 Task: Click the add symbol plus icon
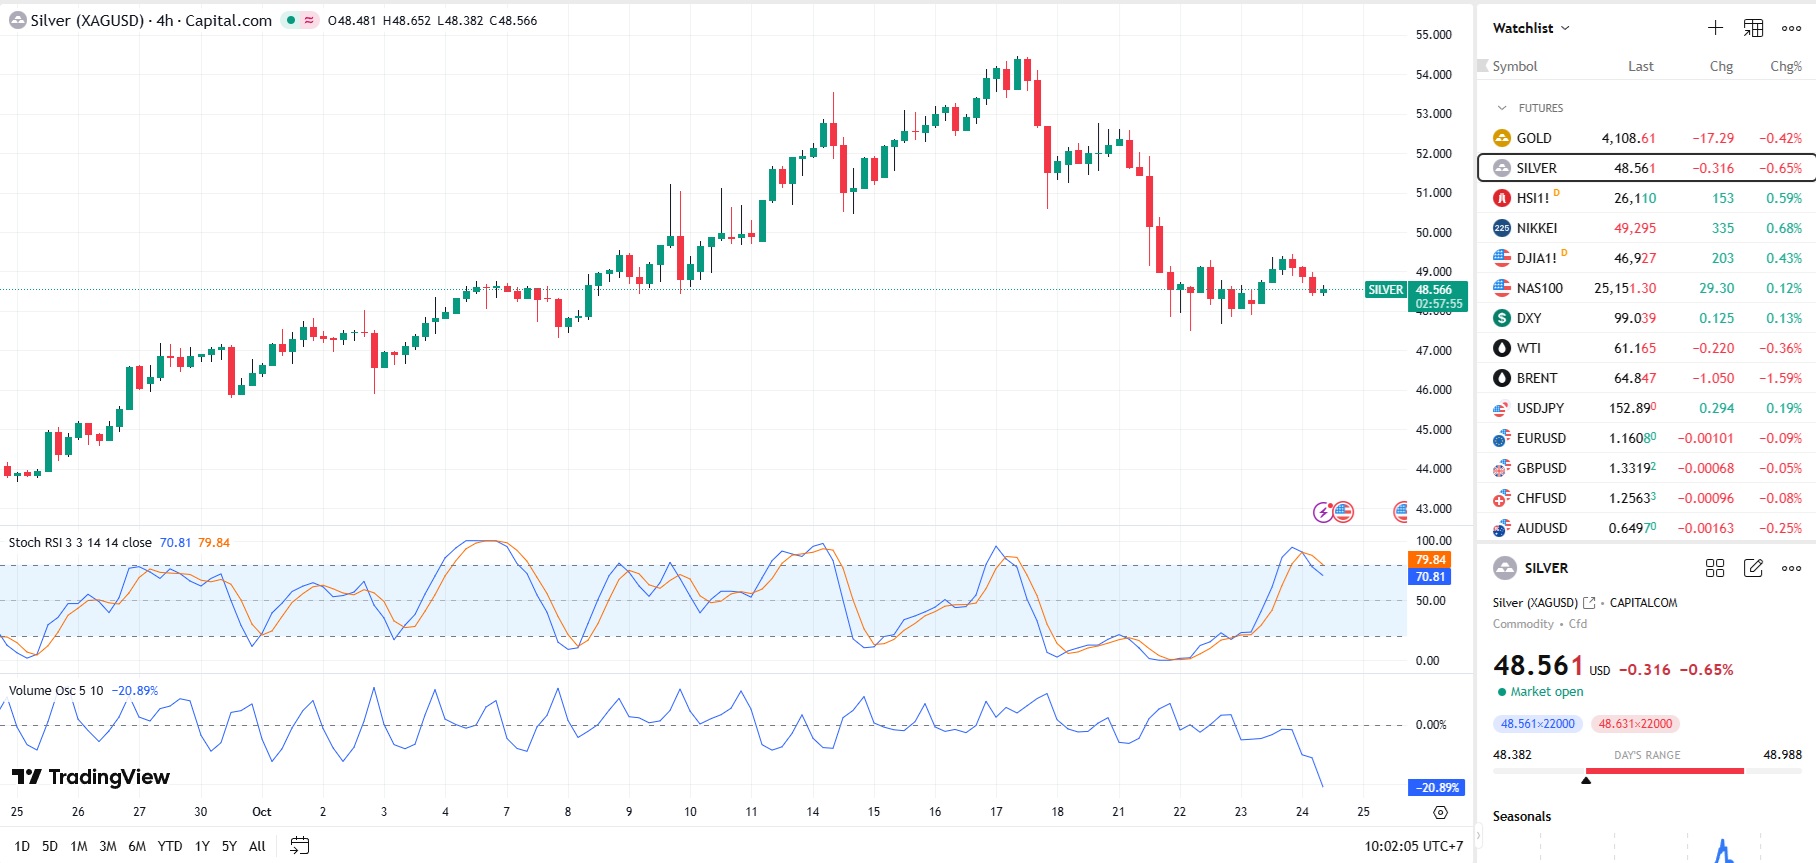[1715, 28]
